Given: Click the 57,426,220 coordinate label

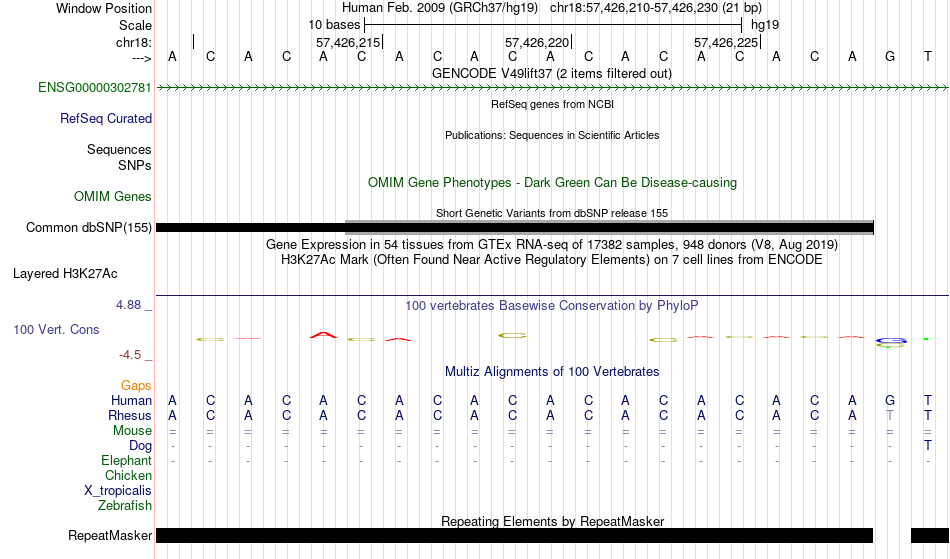Looking at the screenshot, I should click(x=537, y=42).
